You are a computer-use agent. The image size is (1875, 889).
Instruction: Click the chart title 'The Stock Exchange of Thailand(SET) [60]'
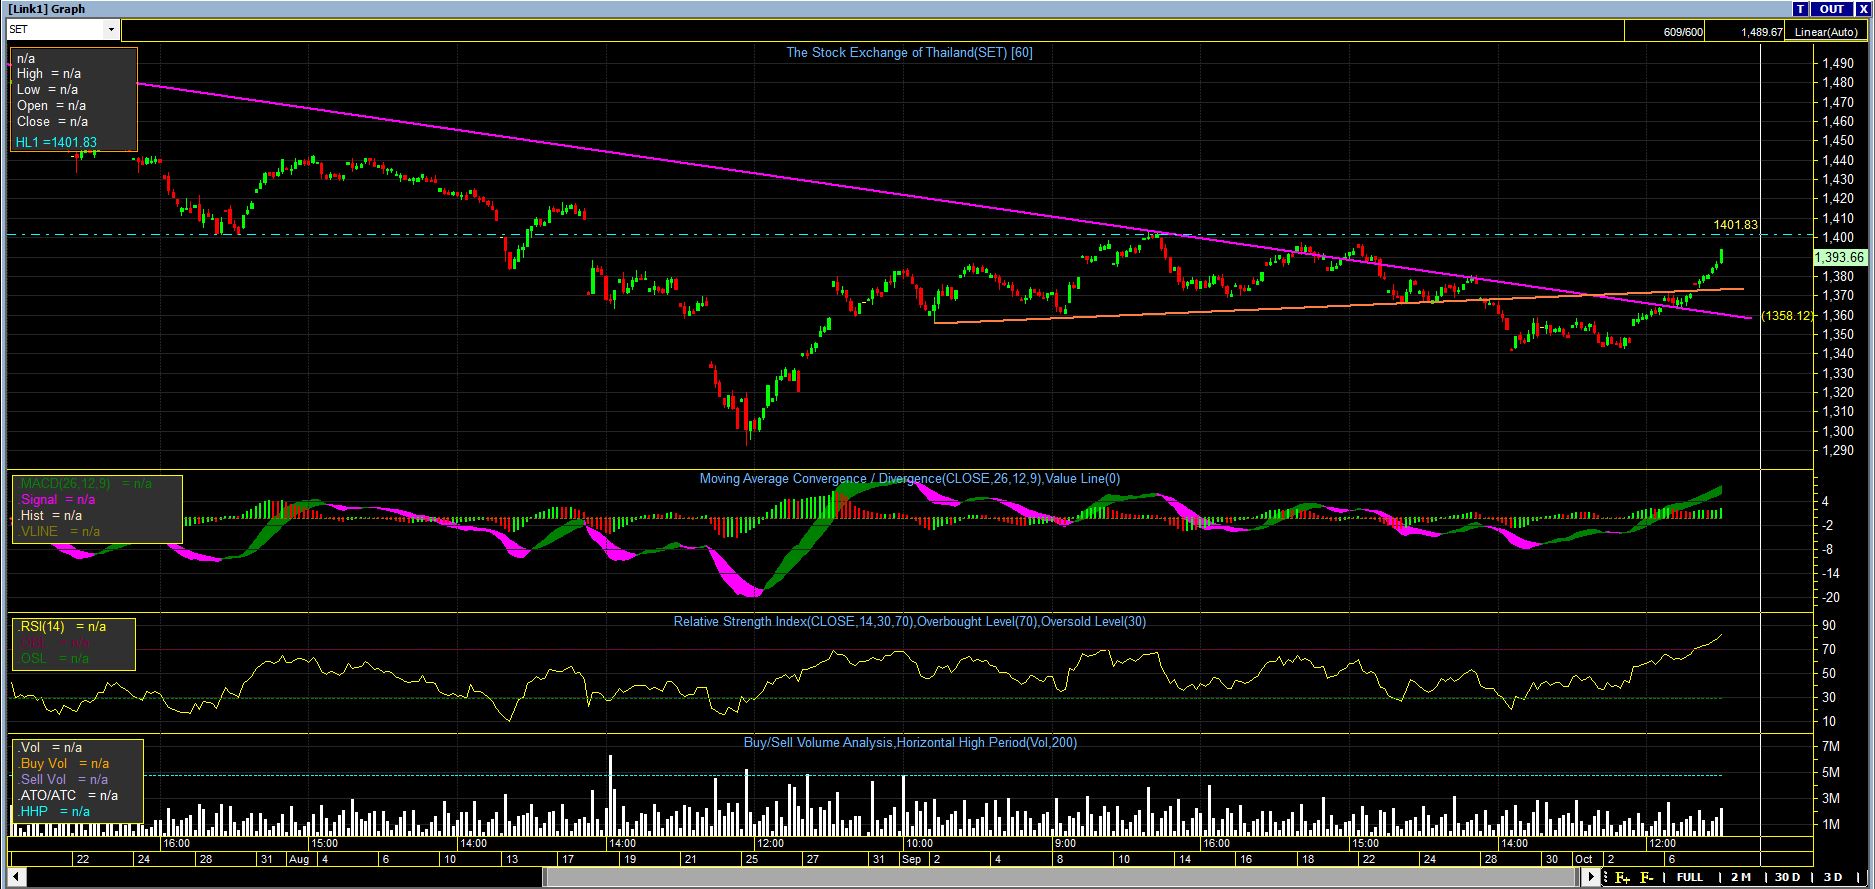909,53
